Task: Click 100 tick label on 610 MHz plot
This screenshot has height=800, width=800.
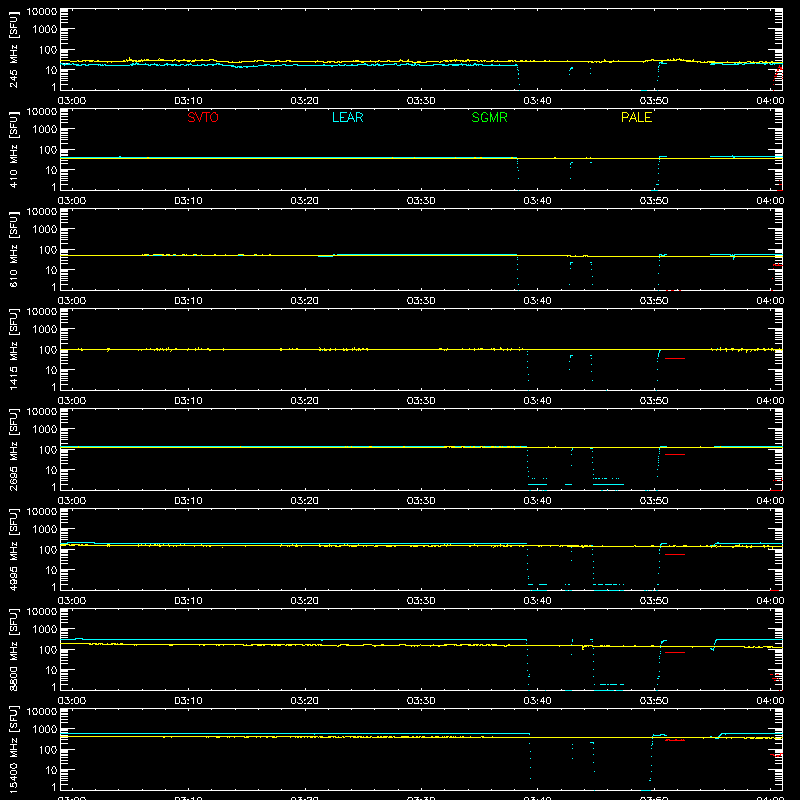Action: (48, 250)
